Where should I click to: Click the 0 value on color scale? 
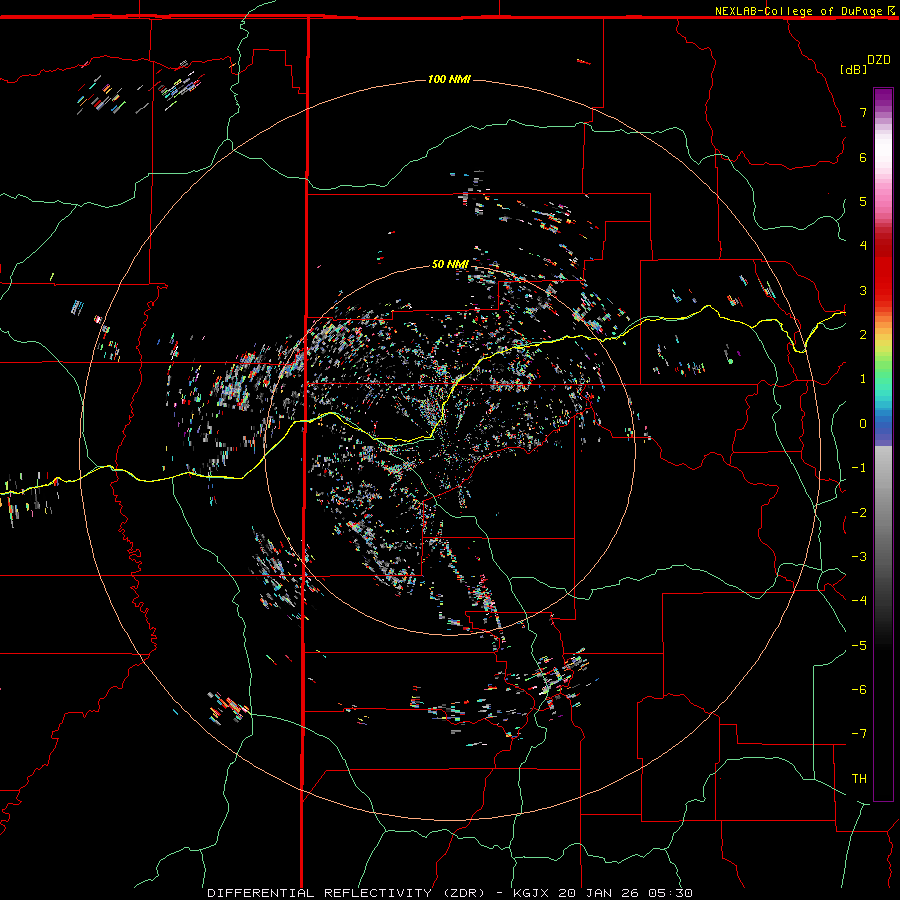click(863, 424)
